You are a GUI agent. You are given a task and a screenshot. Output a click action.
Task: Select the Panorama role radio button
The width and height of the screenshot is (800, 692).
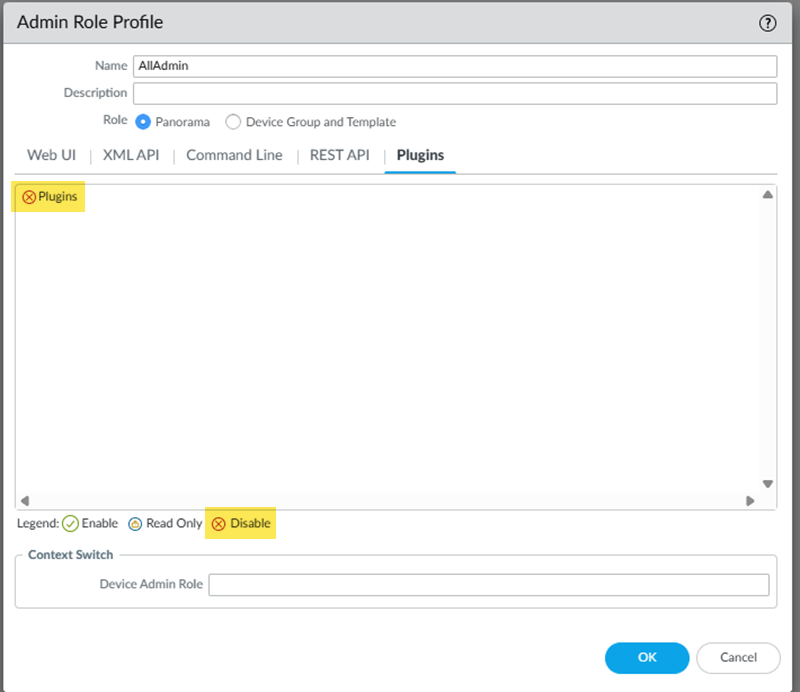143,122
